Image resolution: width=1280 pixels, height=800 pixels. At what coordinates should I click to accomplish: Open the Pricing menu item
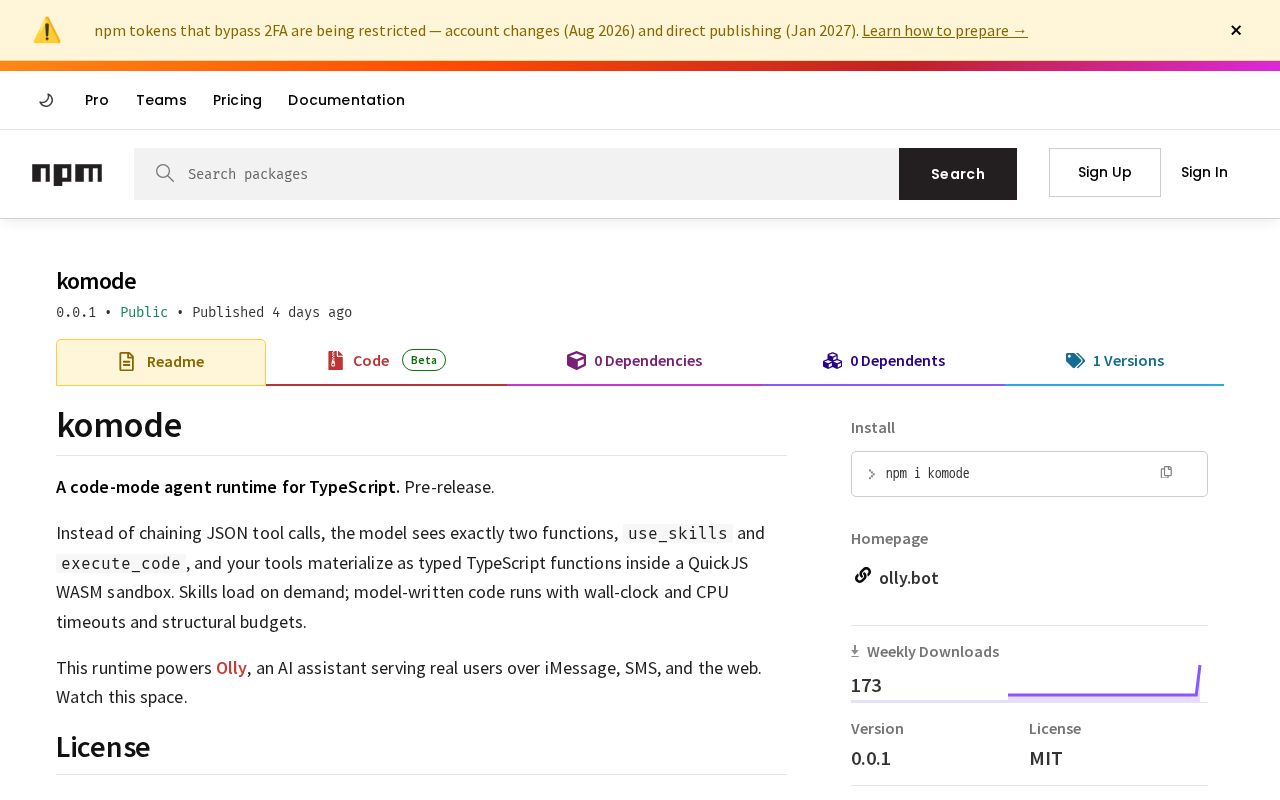(237, 100)
